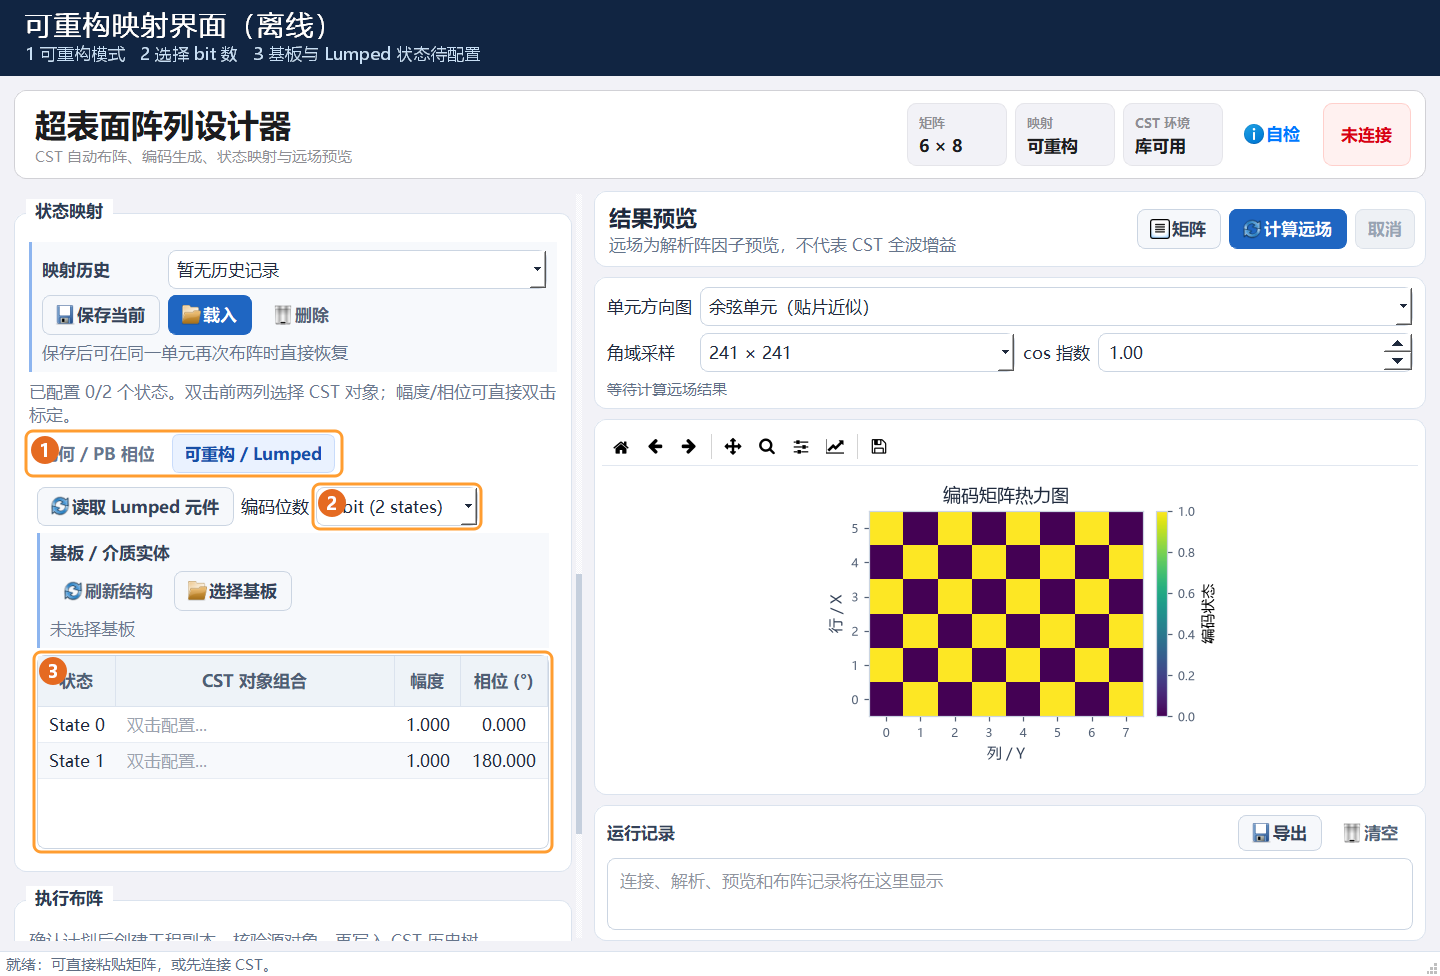Export the run log with 导出
This screenshot has height=976, width=1440.
click(x=1280, y=833)
